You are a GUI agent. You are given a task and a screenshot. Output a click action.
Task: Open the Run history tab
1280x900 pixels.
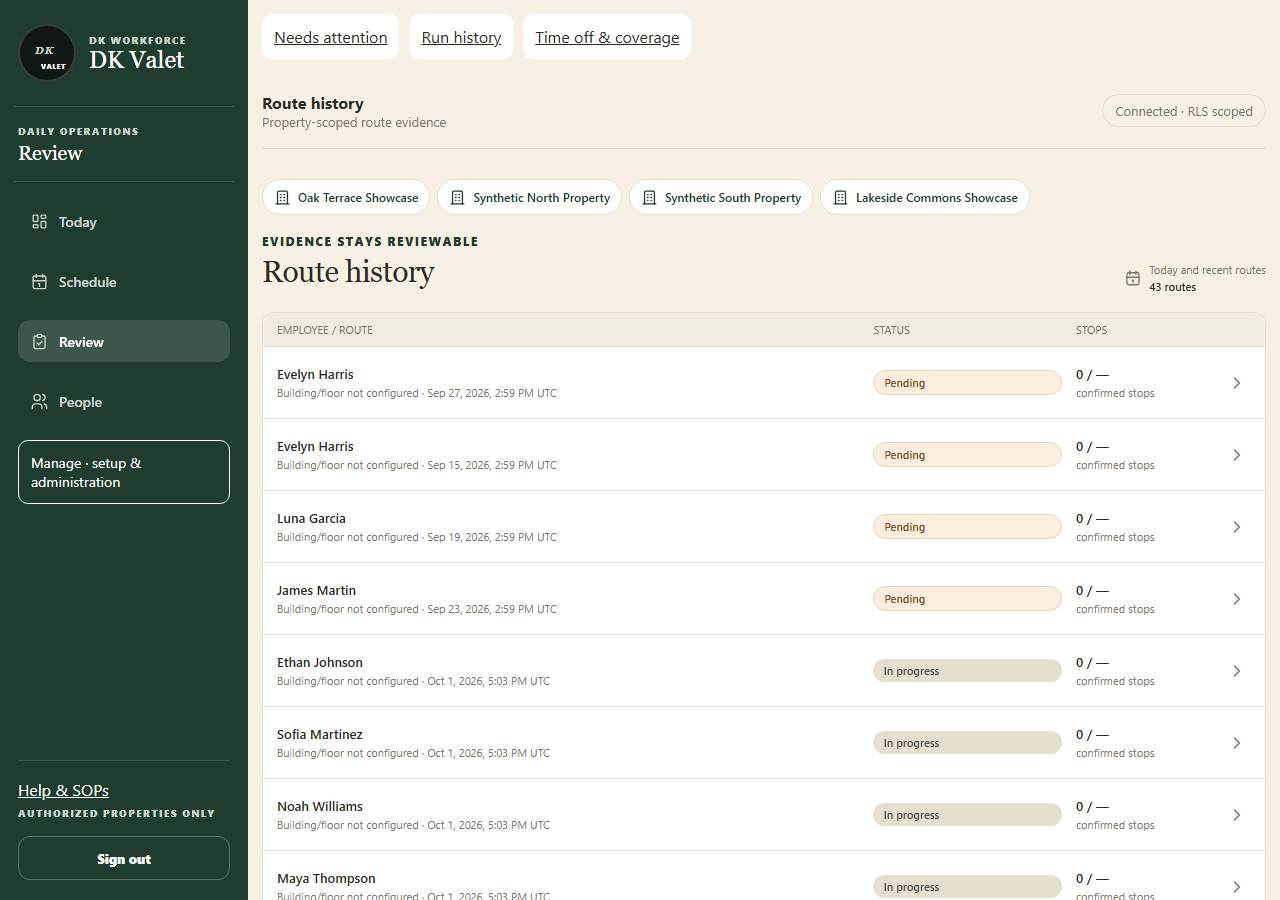[x=461, y=37]
